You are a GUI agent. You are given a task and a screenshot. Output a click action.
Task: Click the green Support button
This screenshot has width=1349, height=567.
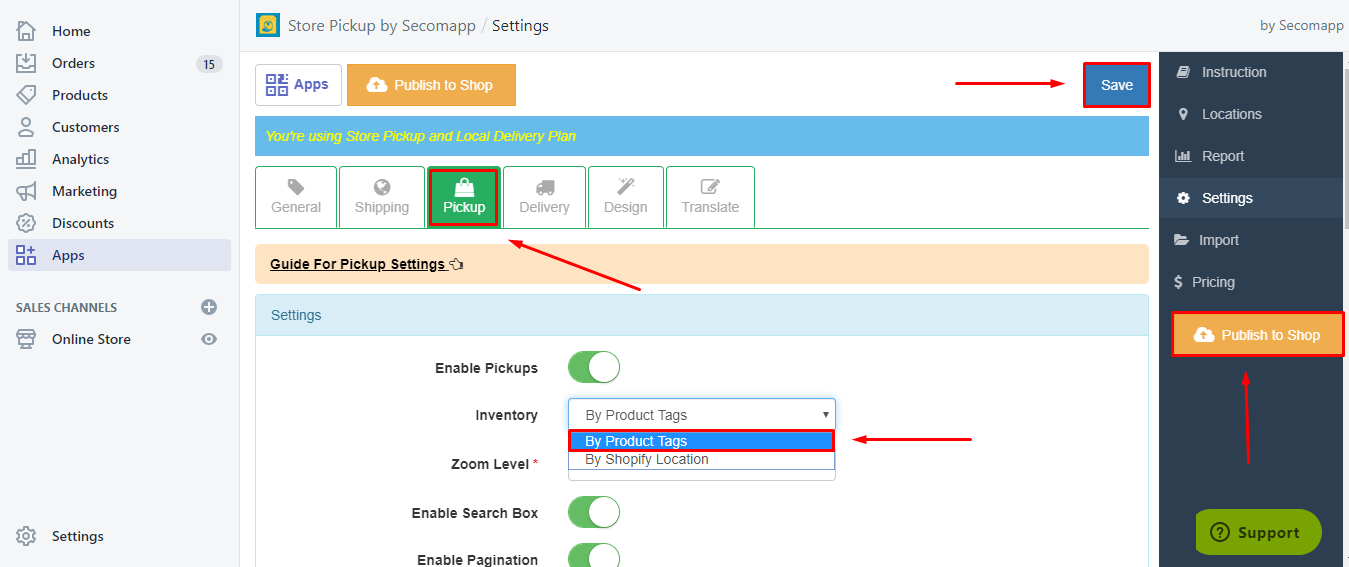click(x=1258, y=533)
